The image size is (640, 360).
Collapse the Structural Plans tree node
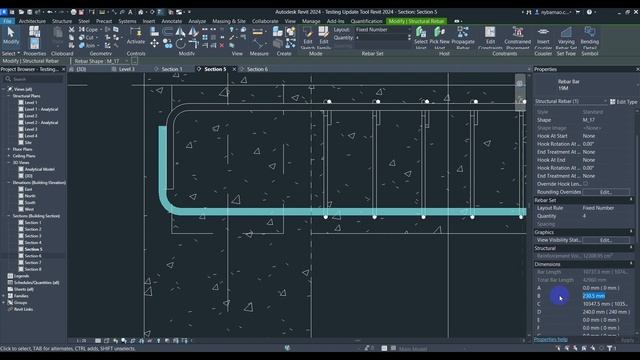coord(9,96)
